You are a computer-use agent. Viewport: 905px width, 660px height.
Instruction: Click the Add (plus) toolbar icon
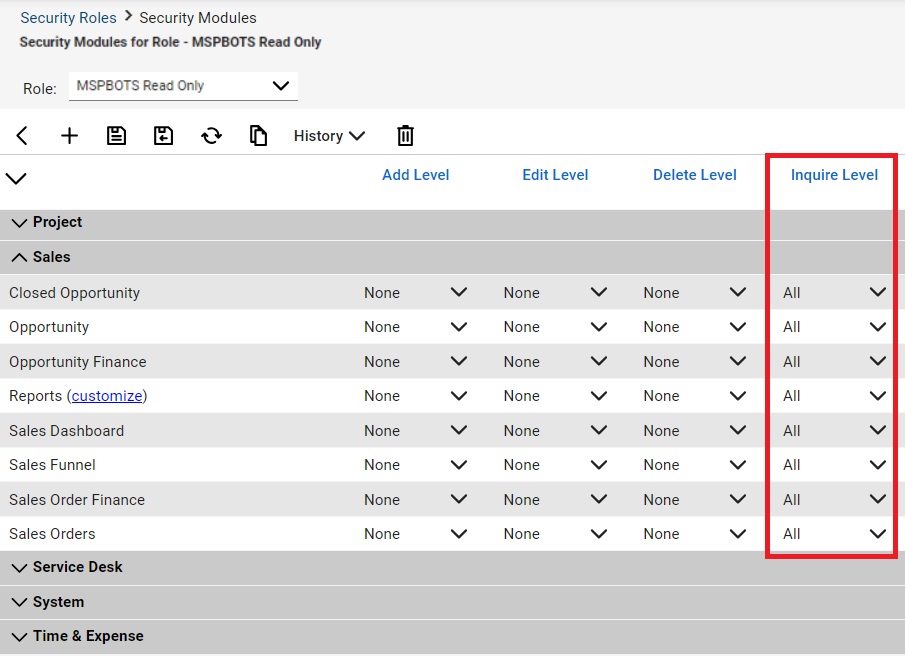(x=69, y=135)
